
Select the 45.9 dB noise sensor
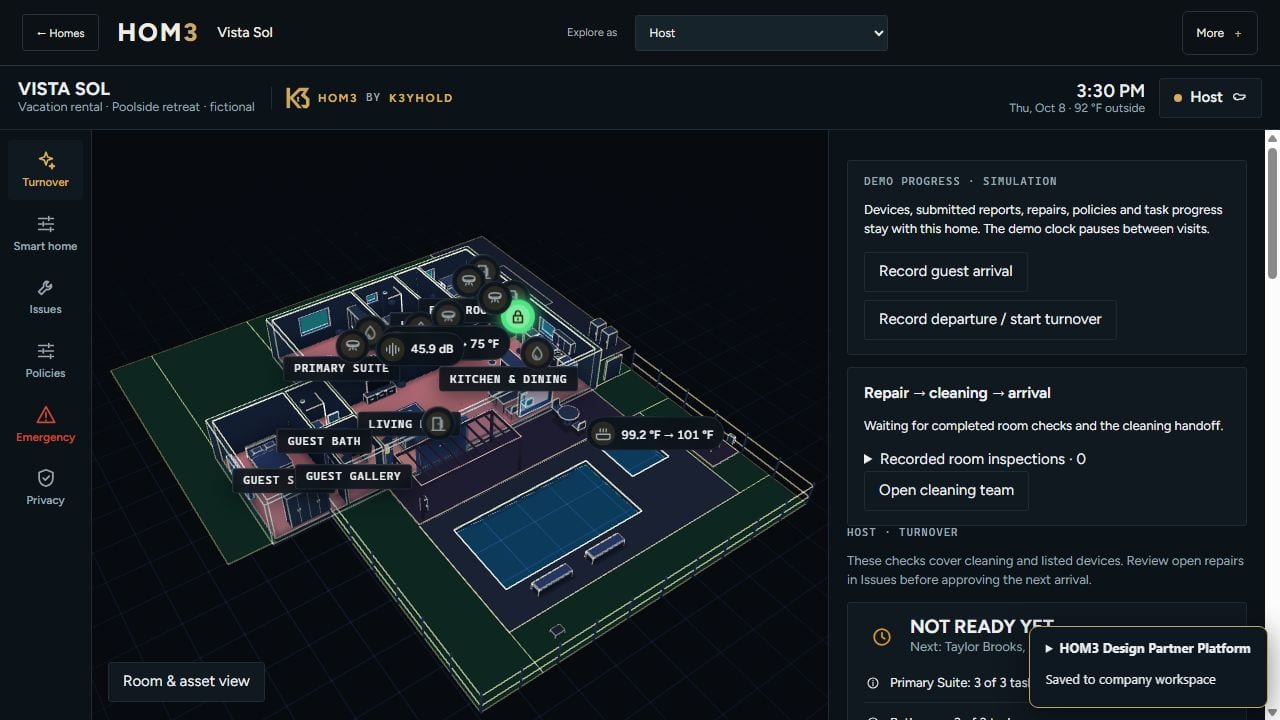[419, 349]
